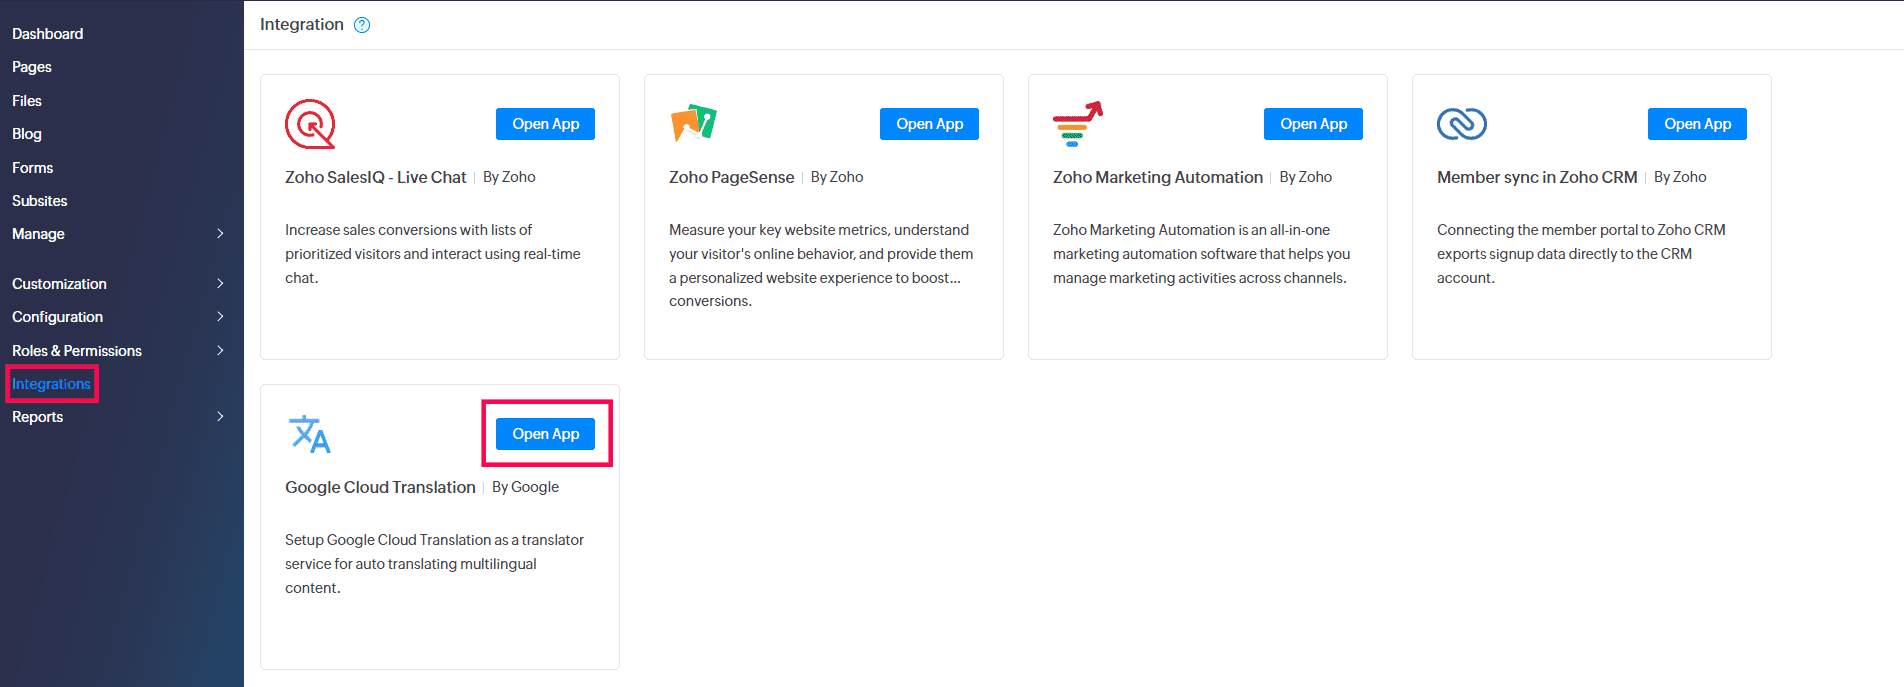
Task: Expand the Manage menu chevron
Action: coord(220,234)
